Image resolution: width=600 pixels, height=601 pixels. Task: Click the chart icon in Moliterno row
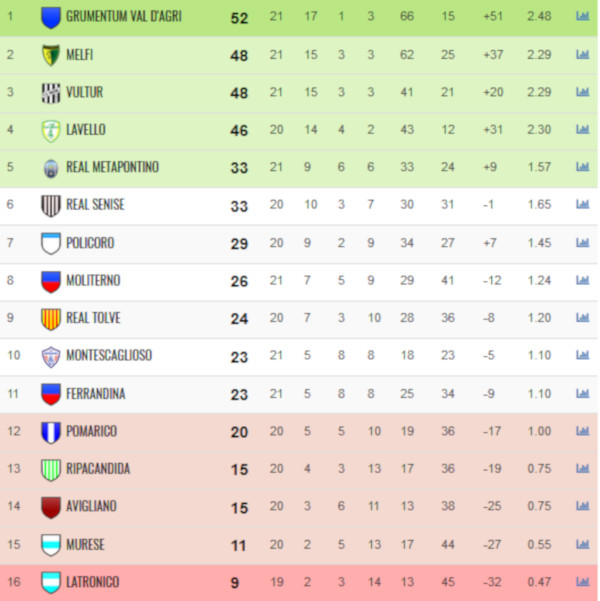tap(582, 280)
